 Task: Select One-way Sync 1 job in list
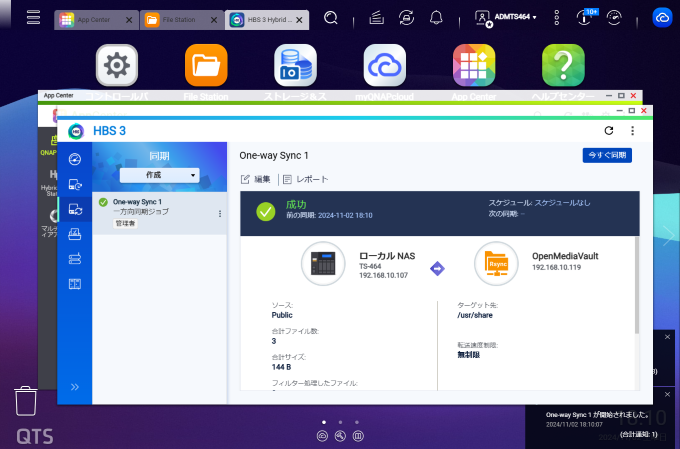[160, 213]
